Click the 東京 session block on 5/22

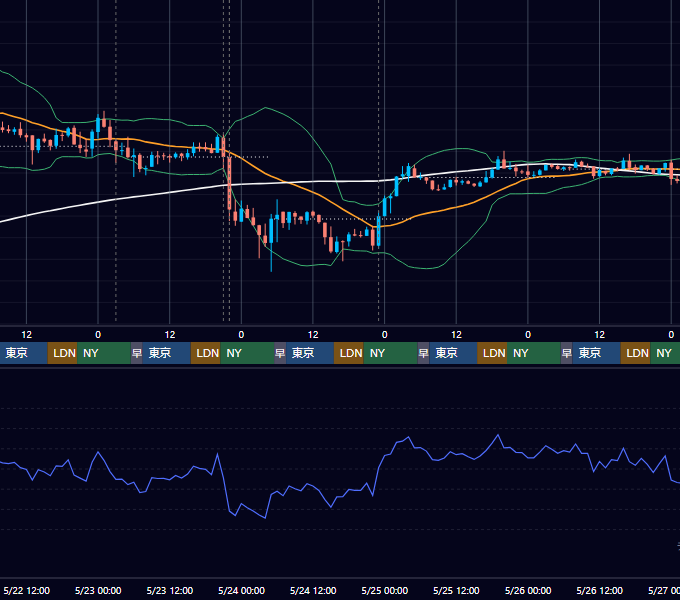pos(23,353)
